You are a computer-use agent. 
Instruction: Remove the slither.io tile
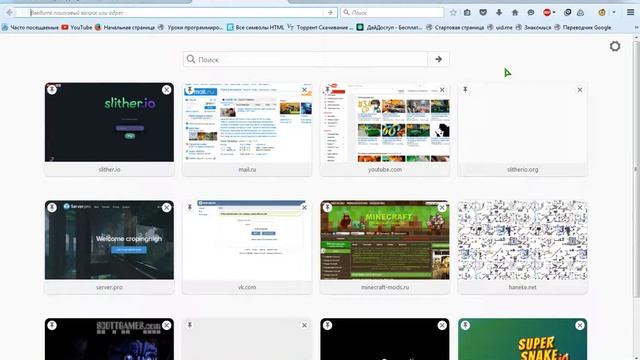[x=167, y=90]
